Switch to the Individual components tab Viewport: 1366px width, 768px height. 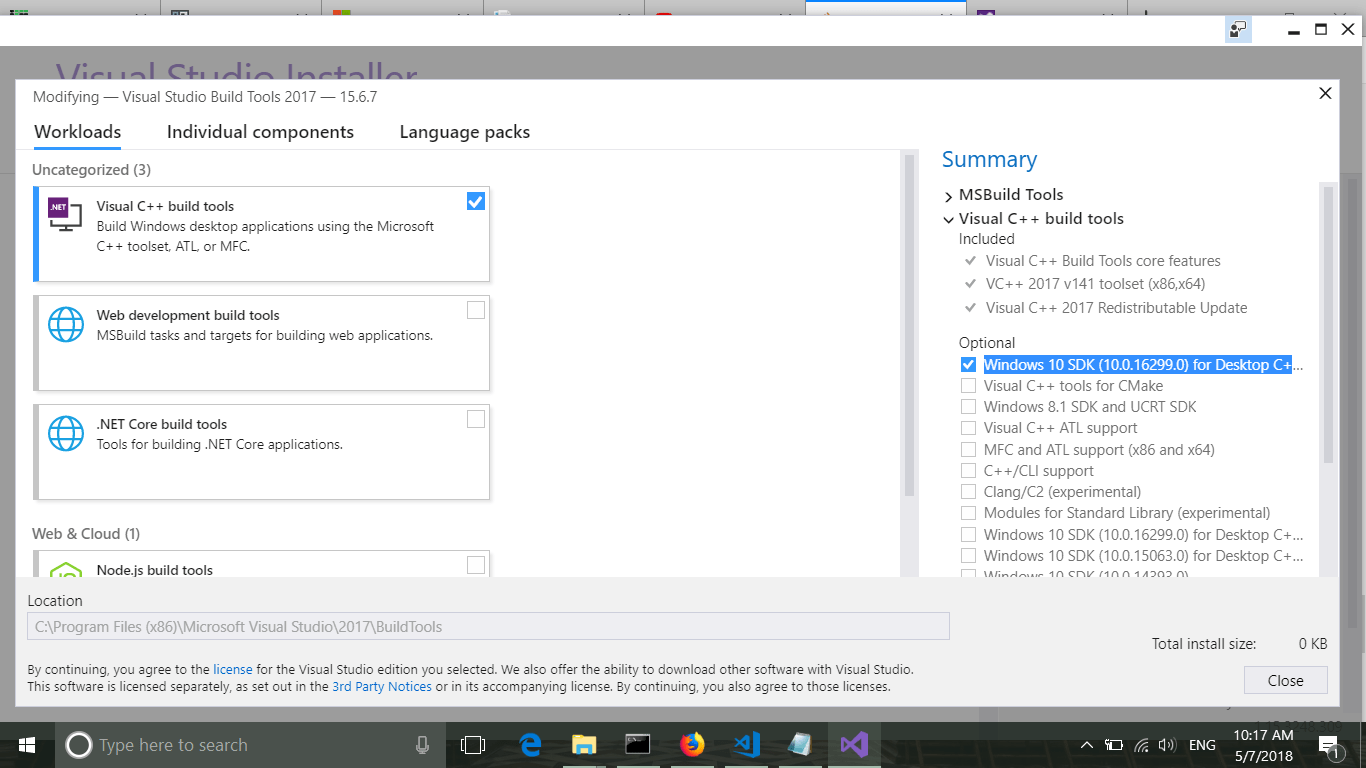(260, 132)
